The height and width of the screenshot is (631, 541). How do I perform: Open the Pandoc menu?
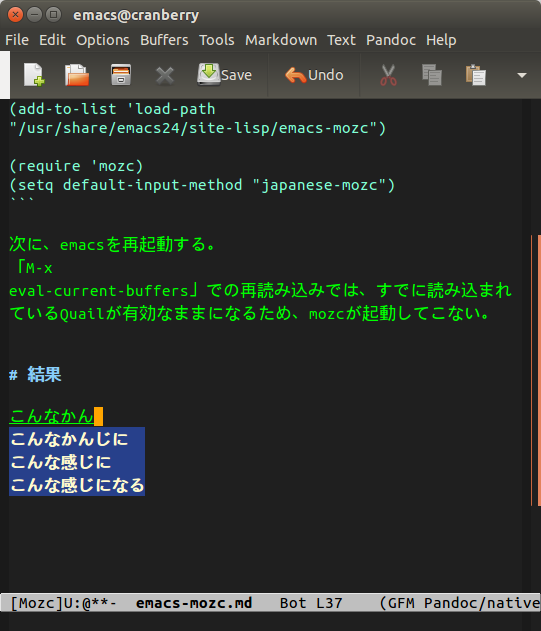tap(391, 40)
